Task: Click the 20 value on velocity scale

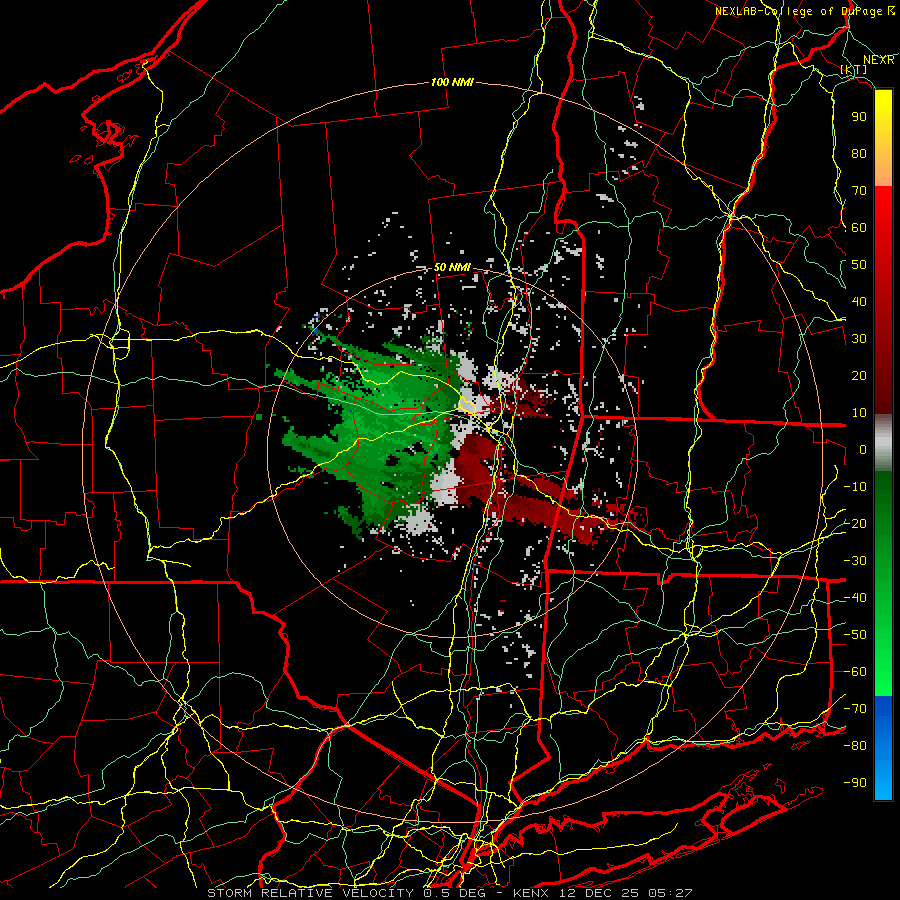Action: (859, 375)
